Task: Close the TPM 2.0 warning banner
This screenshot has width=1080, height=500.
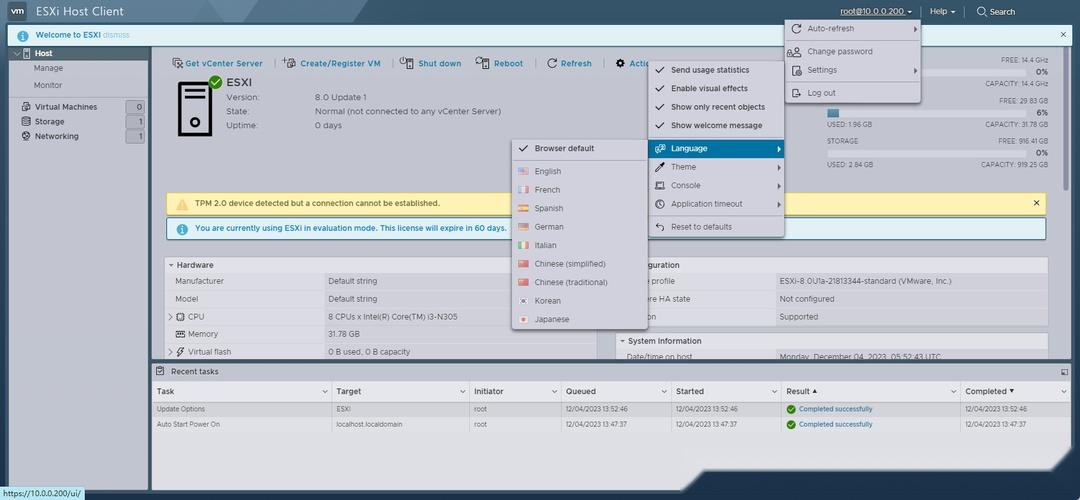Action: [x=1037, y=203]
